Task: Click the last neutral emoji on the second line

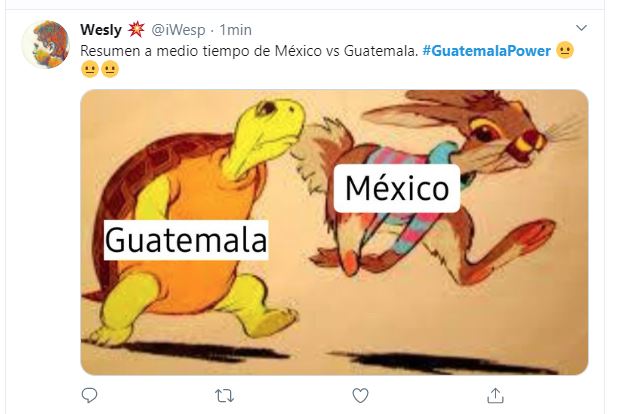Action: (x=110, y=69)
